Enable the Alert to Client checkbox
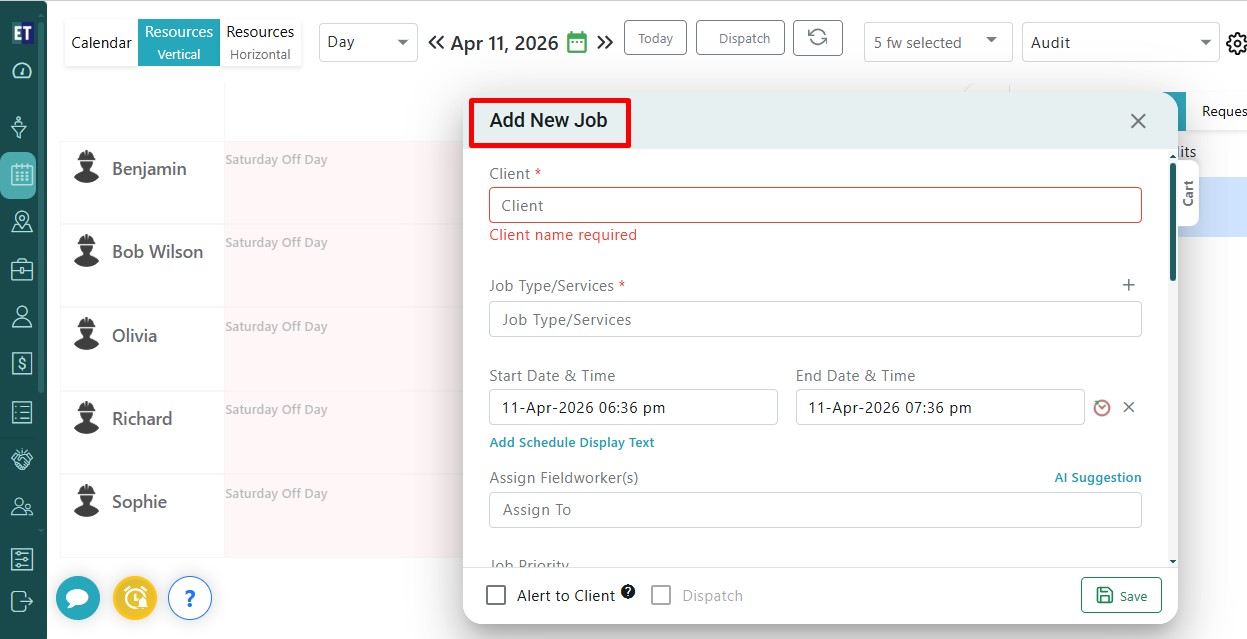 tap(496, 595)
